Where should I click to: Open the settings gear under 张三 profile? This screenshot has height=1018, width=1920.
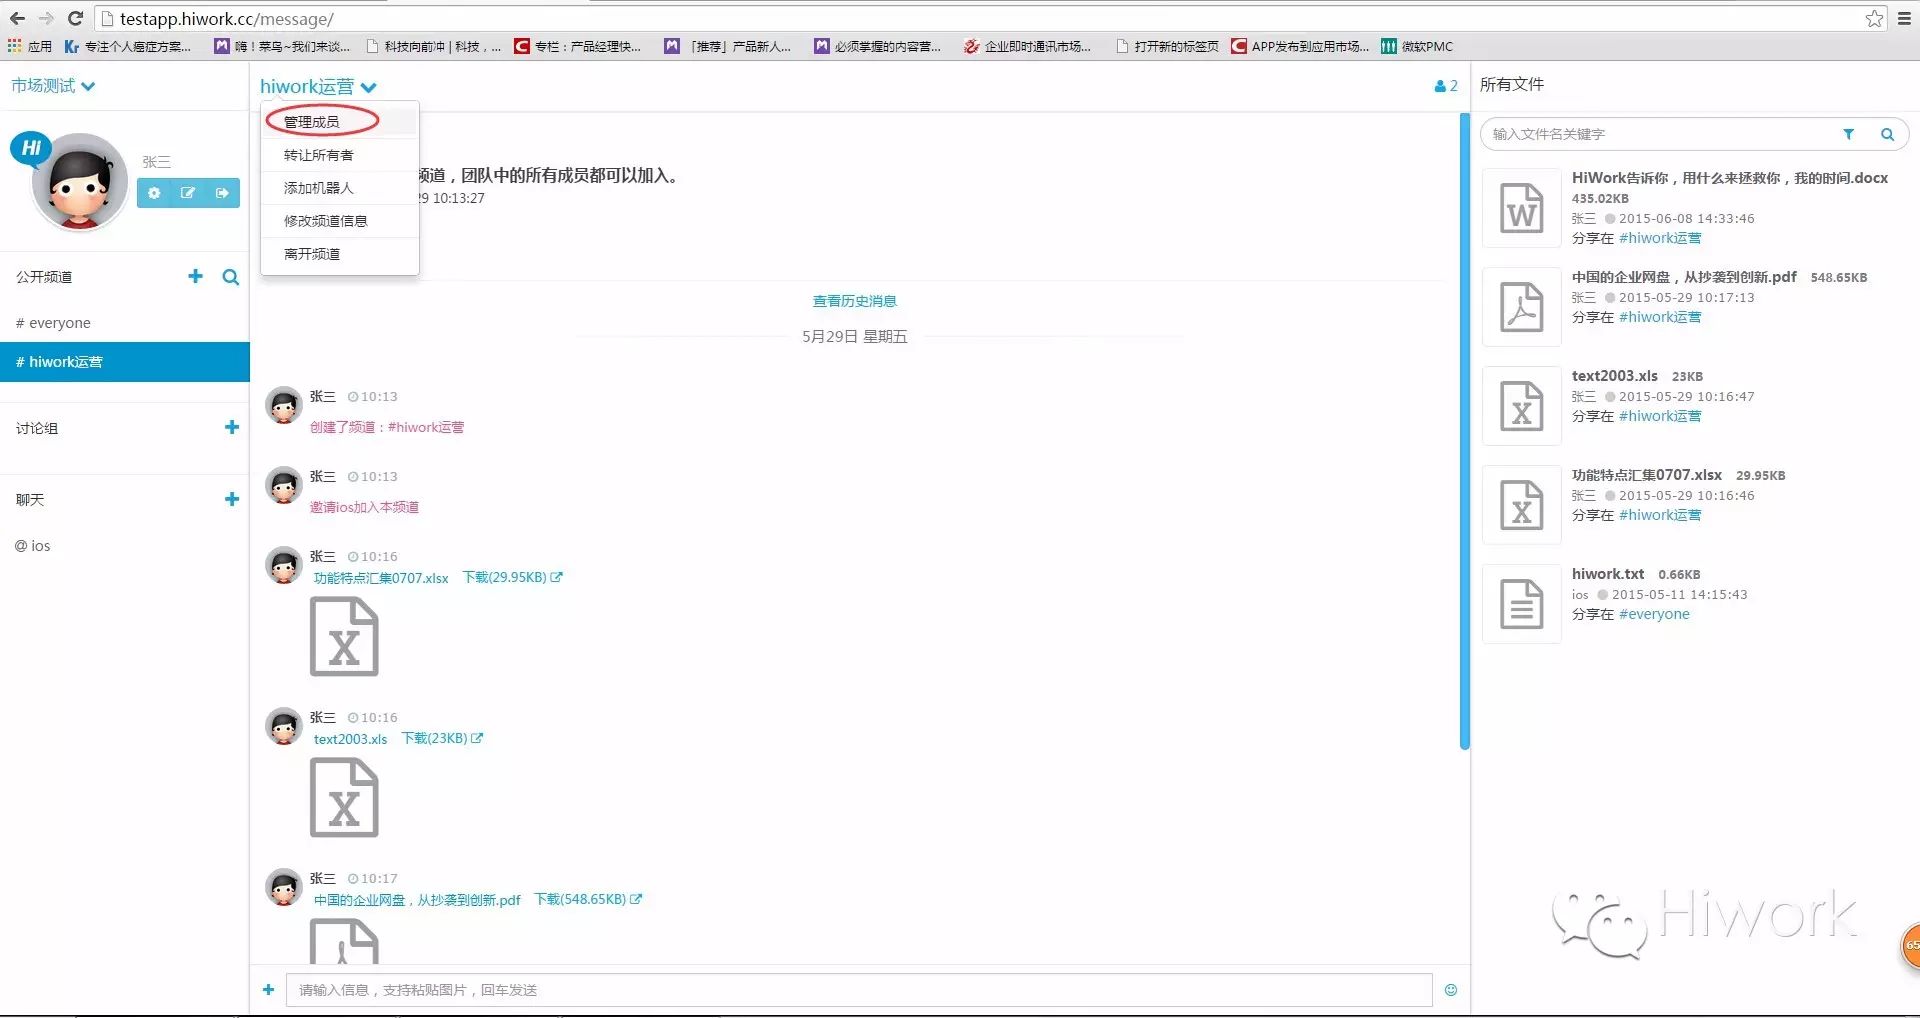(x=154, y=193)
